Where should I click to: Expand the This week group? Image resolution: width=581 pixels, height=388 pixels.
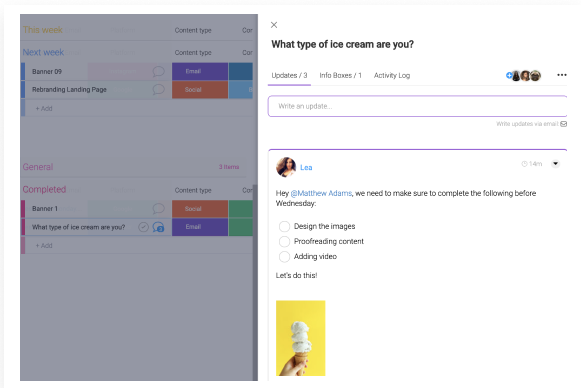[43, 30]
